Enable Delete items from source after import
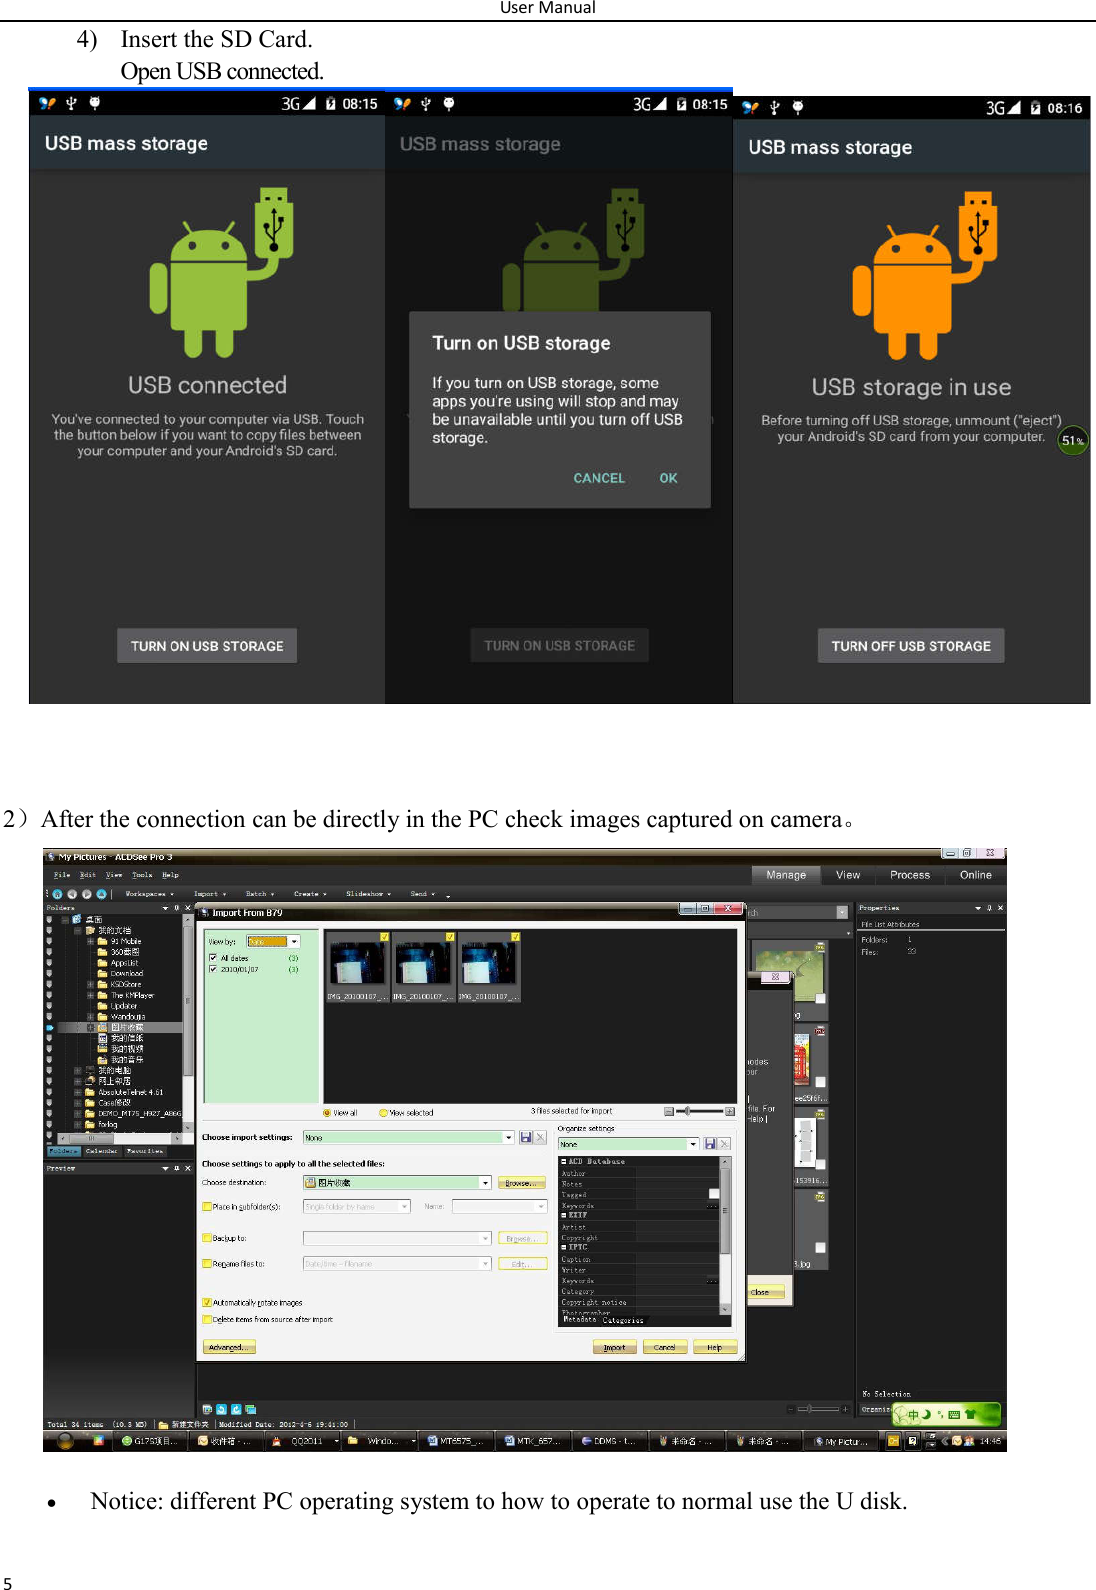The height and width of the screenshot is (1590, 1096). 207,1320
